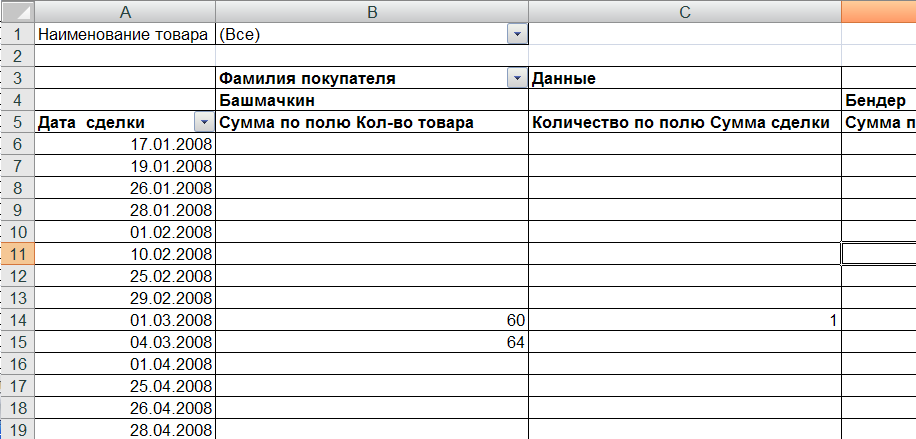
Task: Click the date 26.04.2008
Action: 126,407
